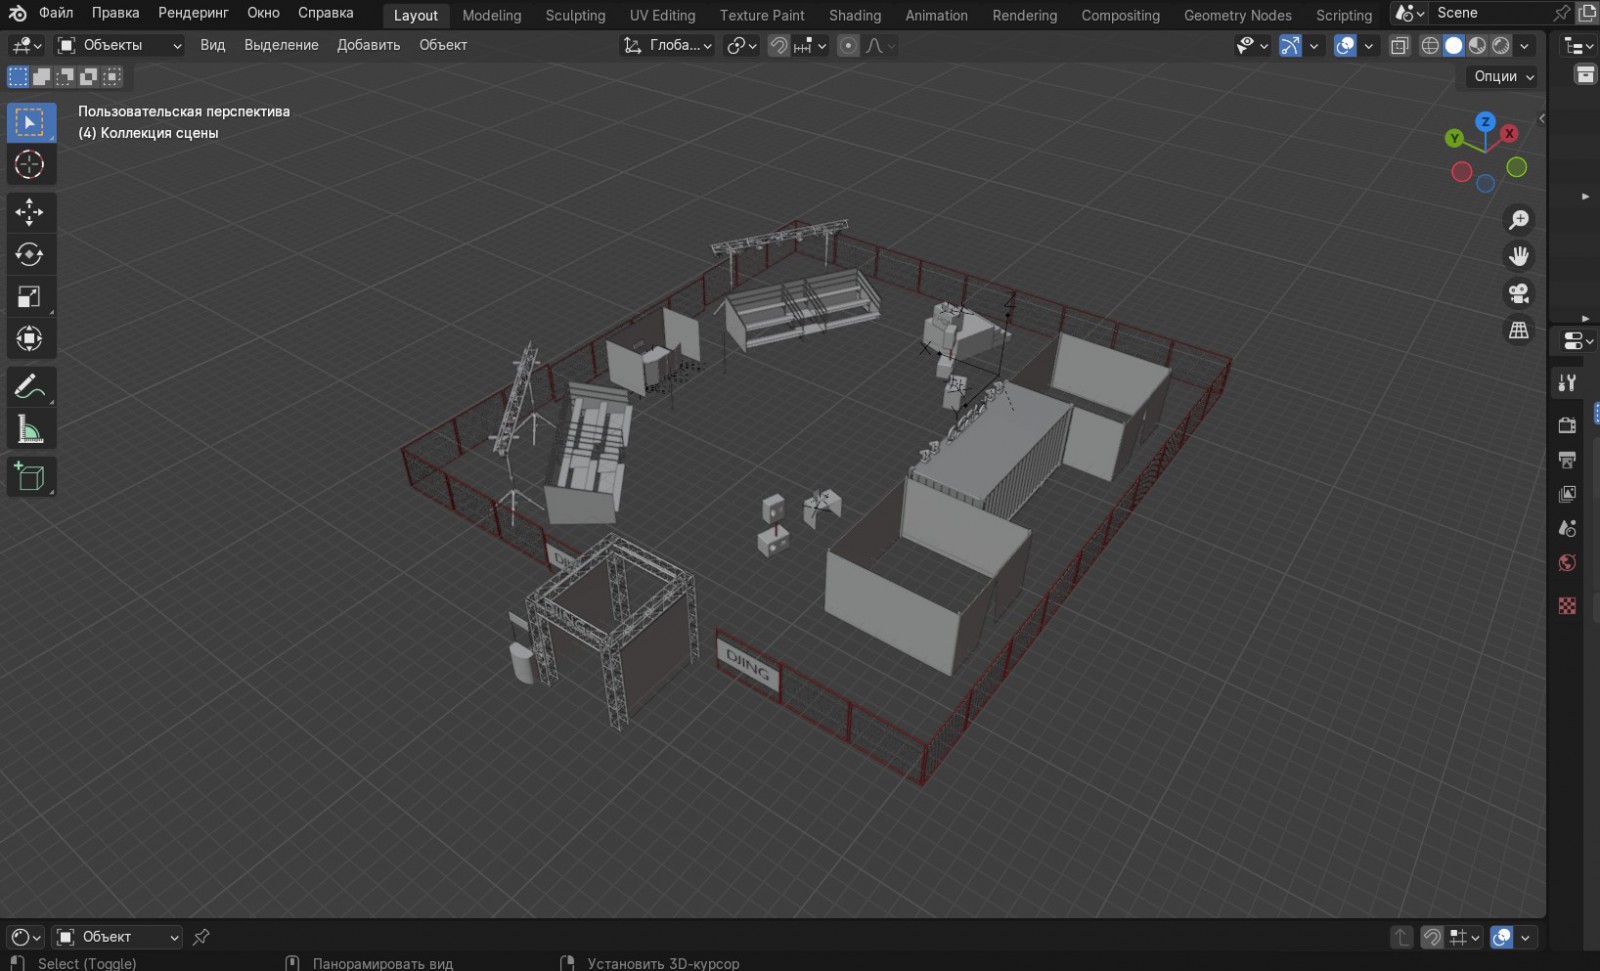Choose the Extend selection mode icon

tap(41, 76)
